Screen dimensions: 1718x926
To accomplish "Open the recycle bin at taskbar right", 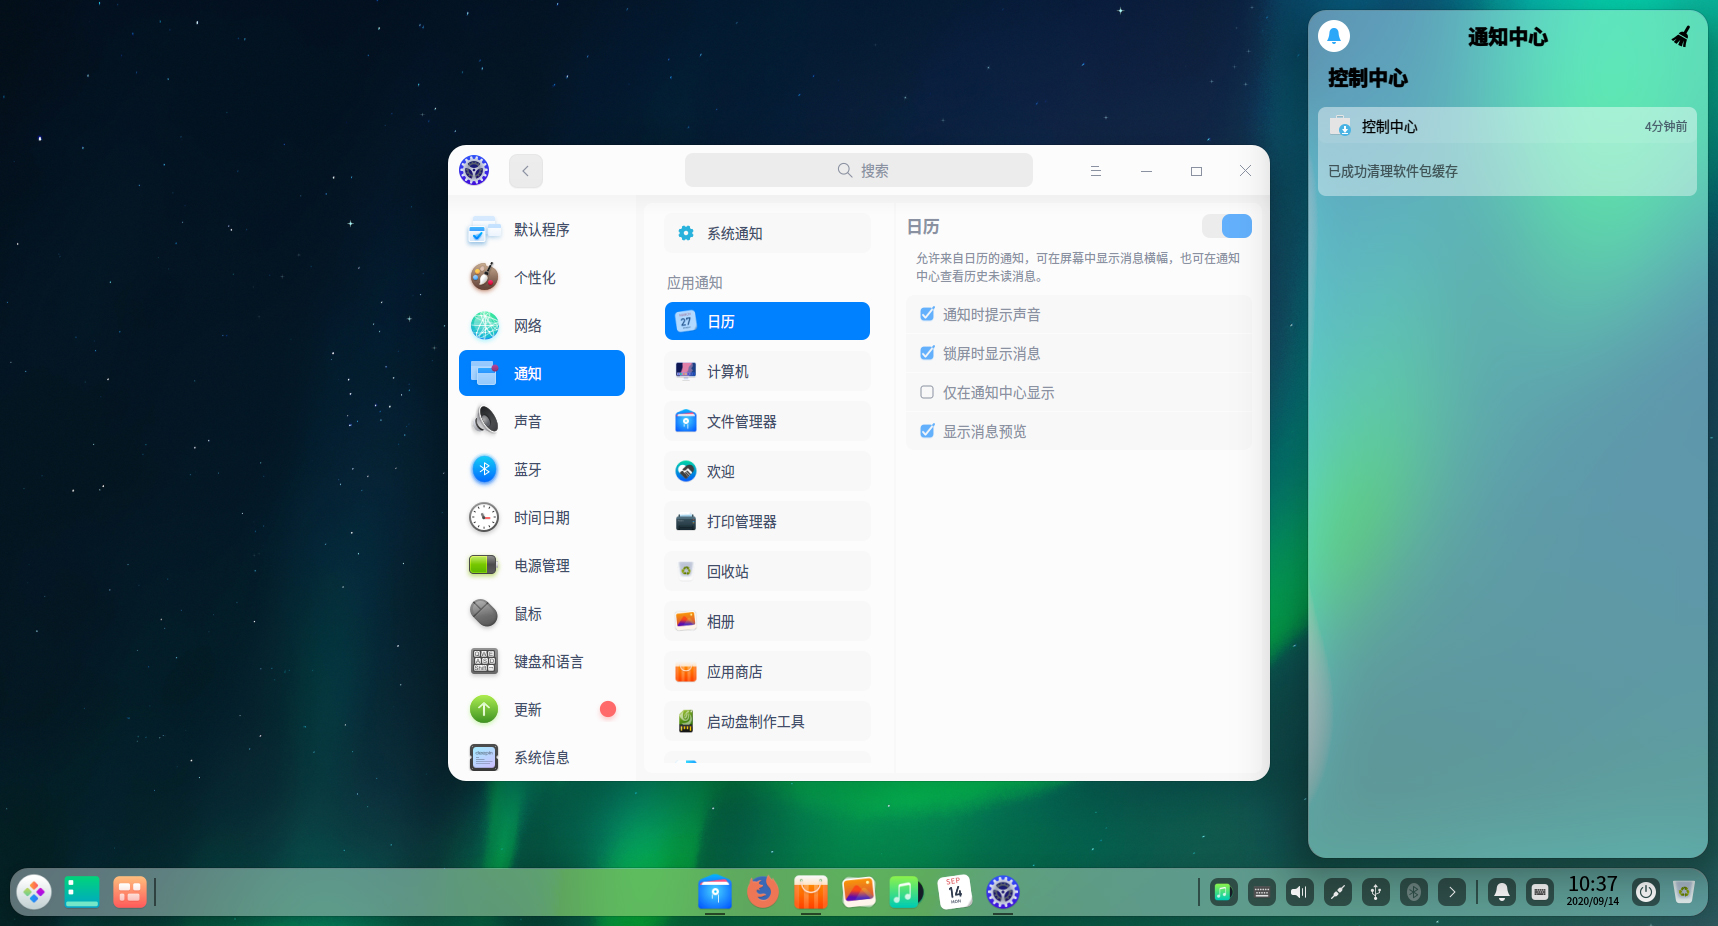I will click(1686, 891).
